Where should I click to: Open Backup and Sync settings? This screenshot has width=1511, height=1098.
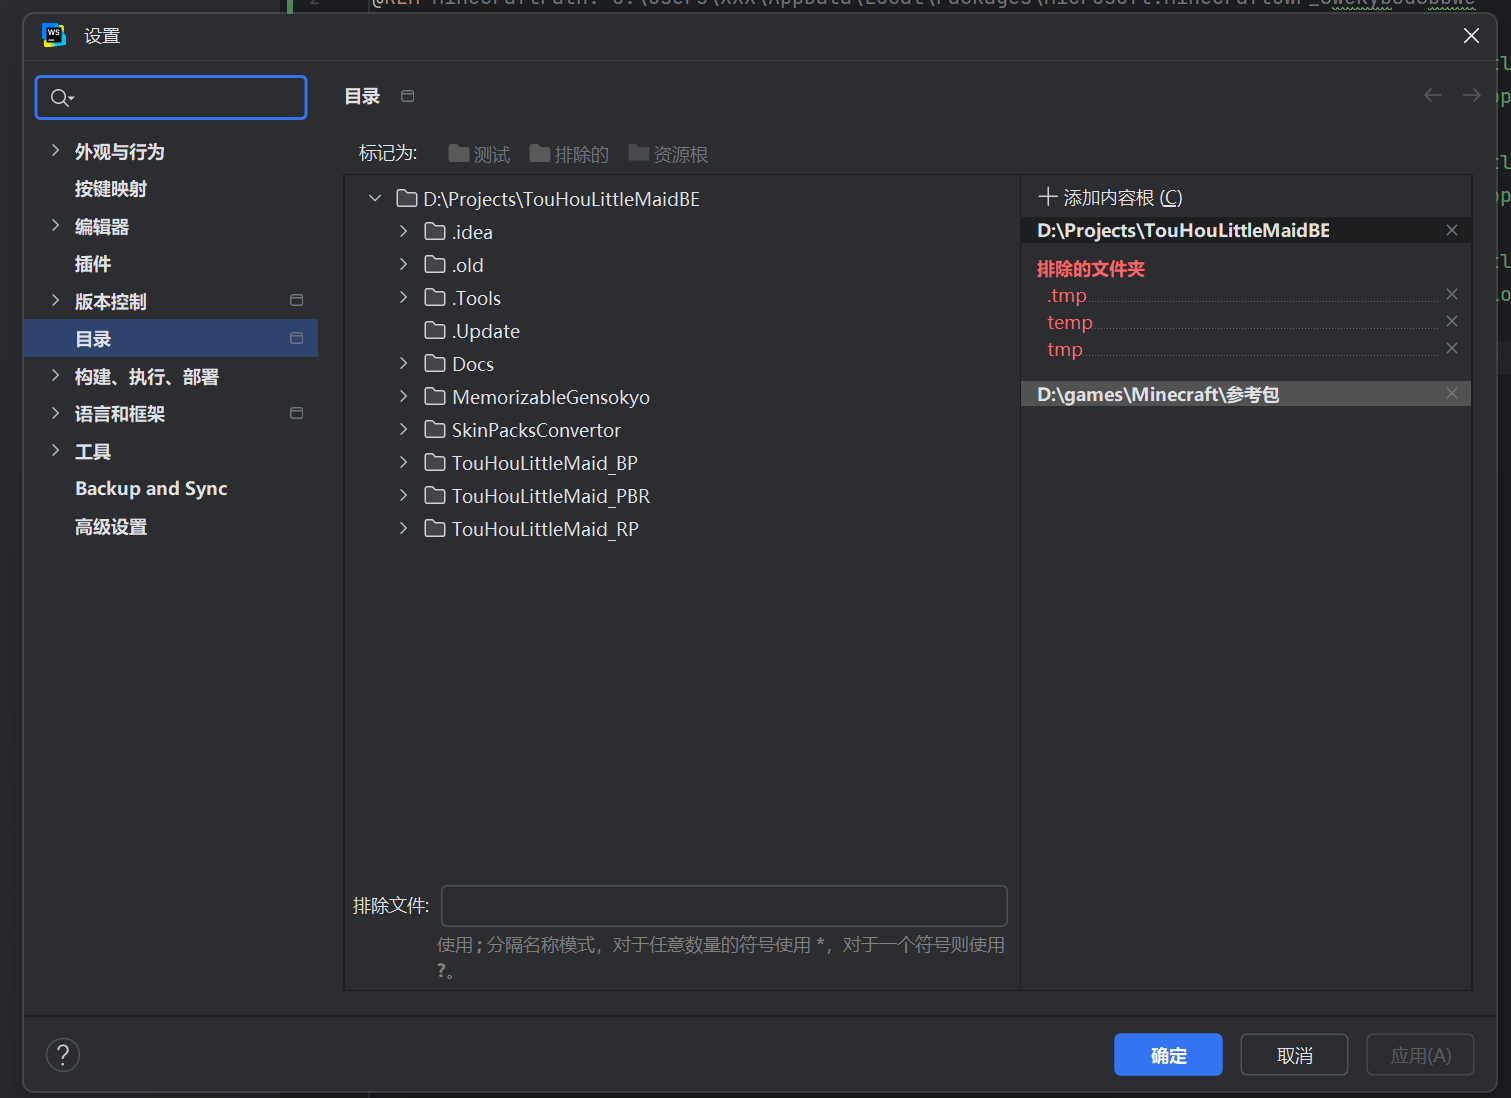point(151,489)
